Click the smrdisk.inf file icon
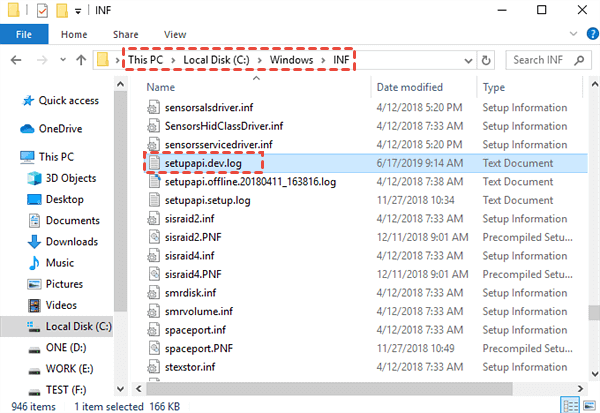 pos(153,293)
